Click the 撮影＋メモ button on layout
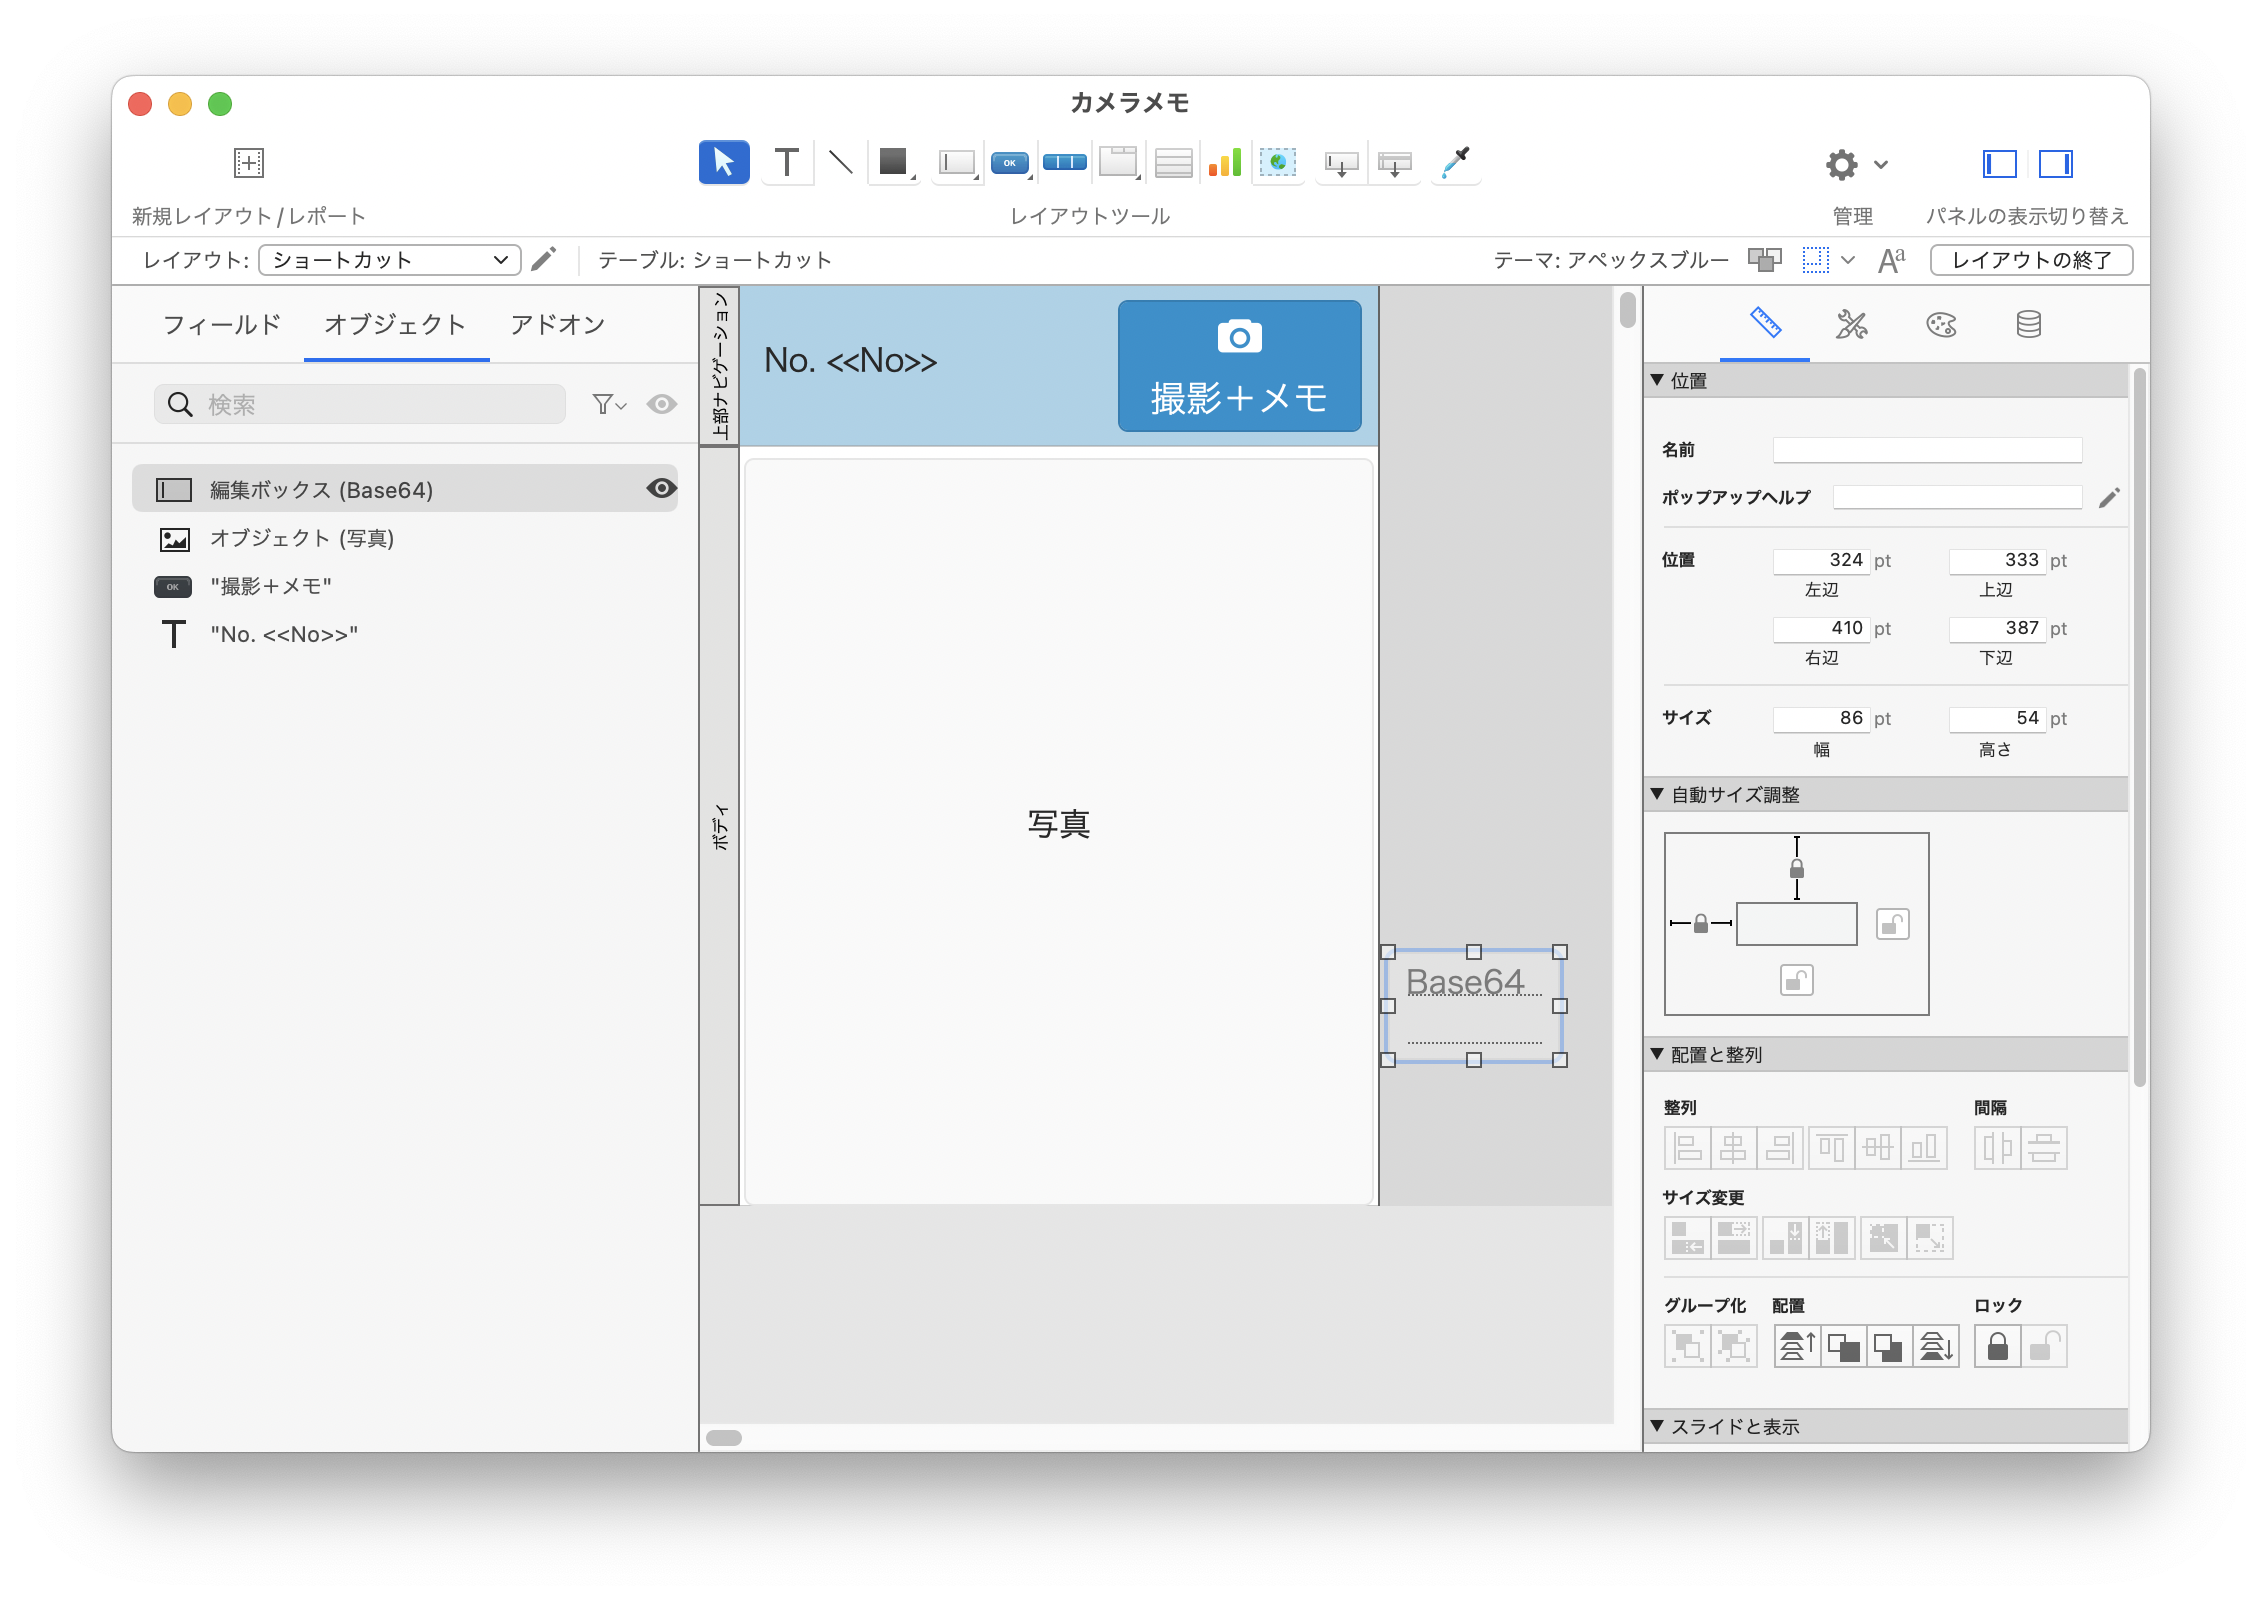 click(x=1239, y=366)
